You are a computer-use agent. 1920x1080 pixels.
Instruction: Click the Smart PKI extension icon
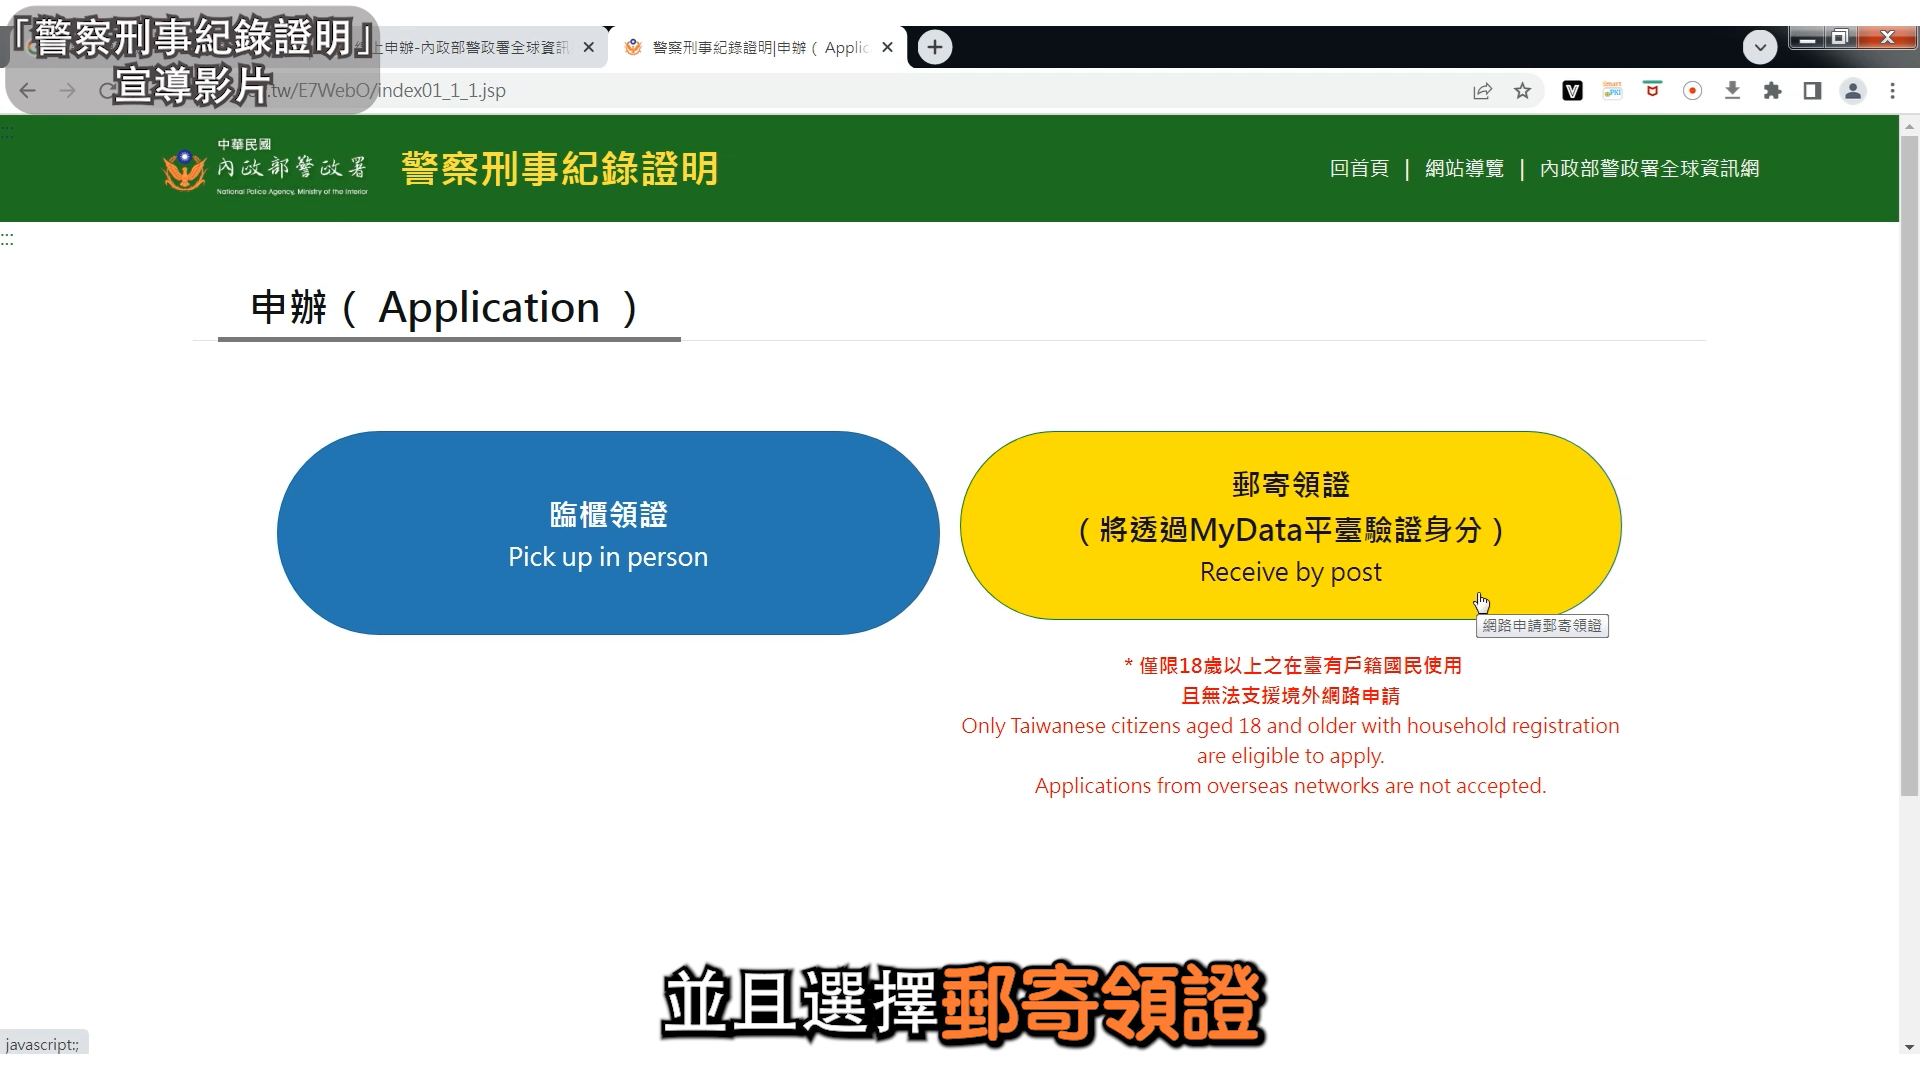coord(1612,91)
